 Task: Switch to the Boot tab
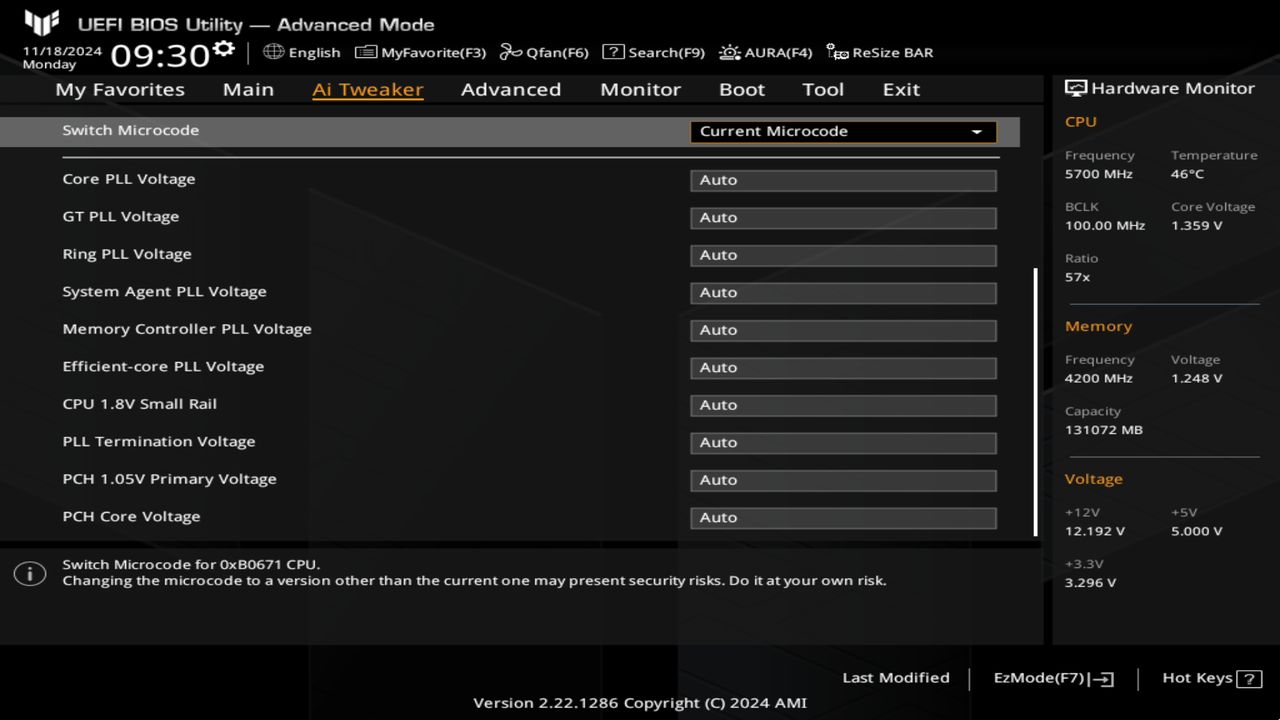click(742, 89)
